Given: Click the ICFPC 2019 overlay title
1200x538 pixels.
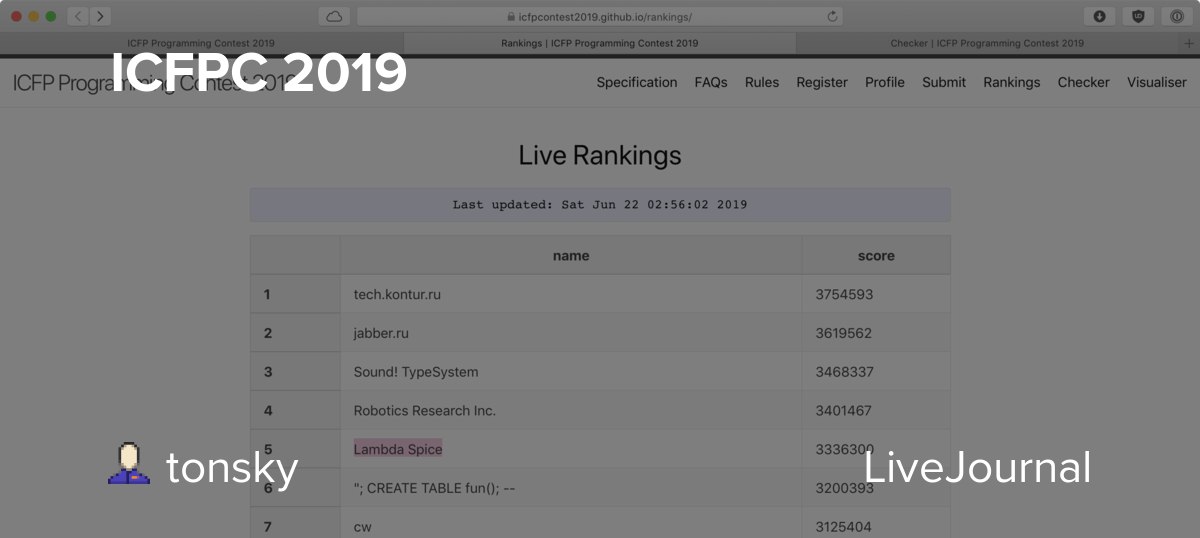Looking at the screenshot, I should [x=259, y=73].
